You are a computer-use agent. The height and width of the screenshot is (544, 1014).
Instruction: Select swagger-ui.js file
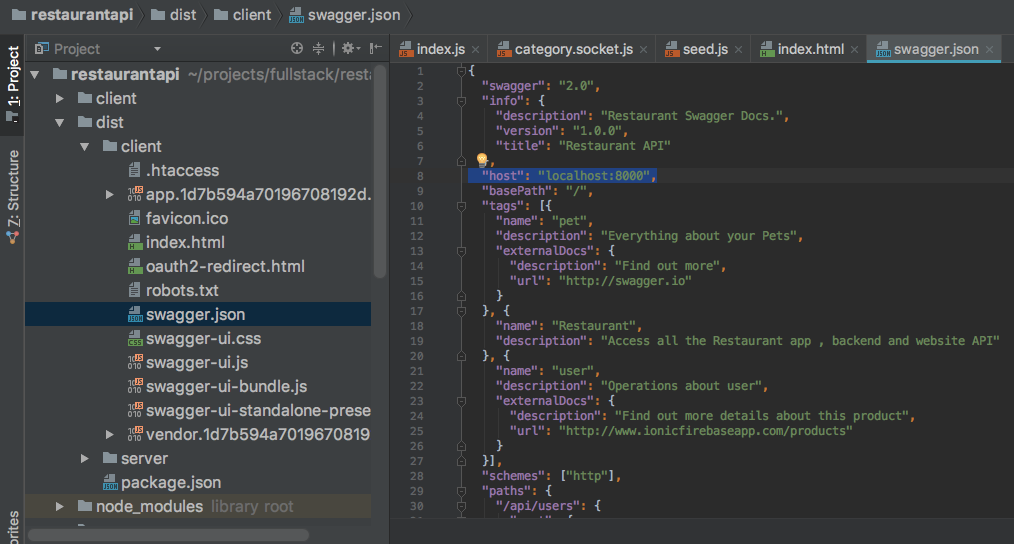(x=197, y=362)
